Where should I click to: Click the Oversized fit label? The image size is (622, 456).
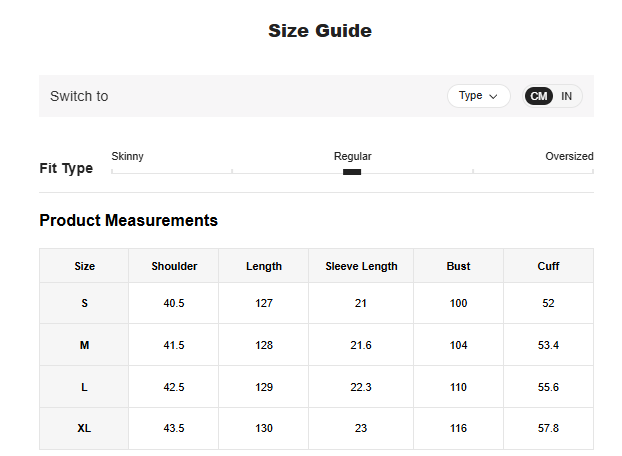tap(569, 156)
